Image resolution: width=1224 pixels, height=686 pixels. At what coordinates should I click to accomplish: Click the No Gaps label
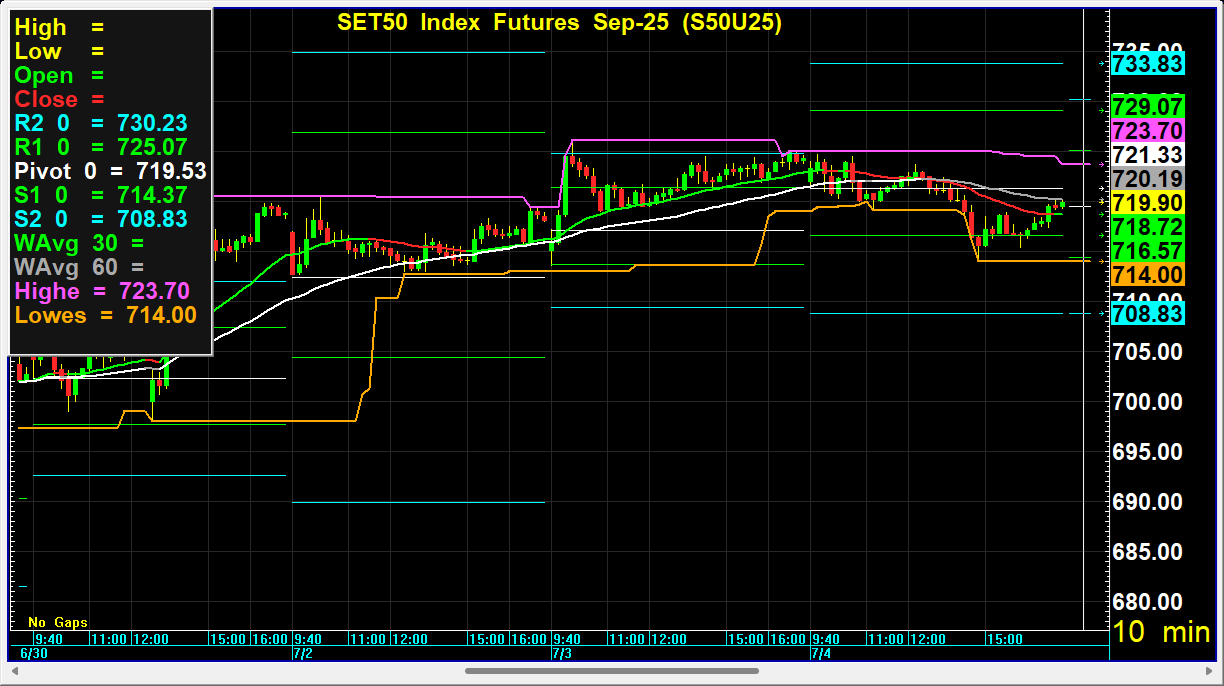(x=58, y=622)
